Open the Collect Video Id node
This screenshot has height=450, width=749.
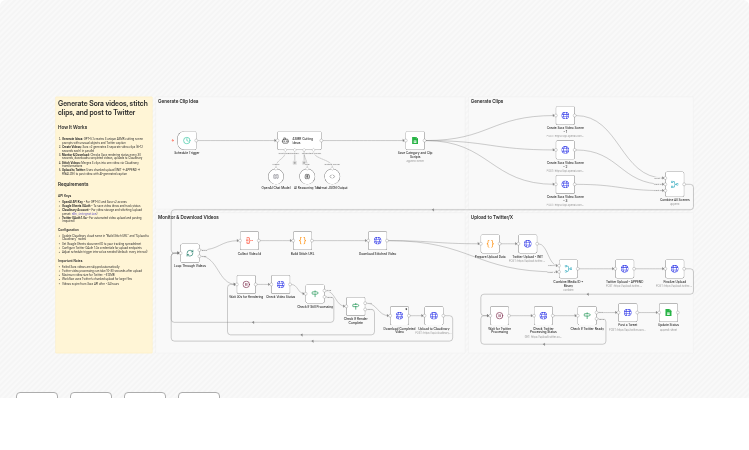coord(249,240)
